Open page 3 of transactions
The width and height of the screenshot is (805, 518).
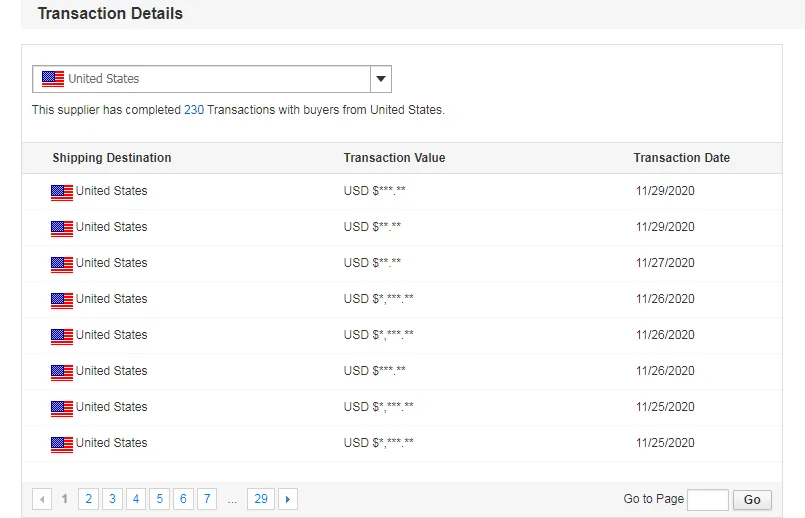click(x=112, y=499)
